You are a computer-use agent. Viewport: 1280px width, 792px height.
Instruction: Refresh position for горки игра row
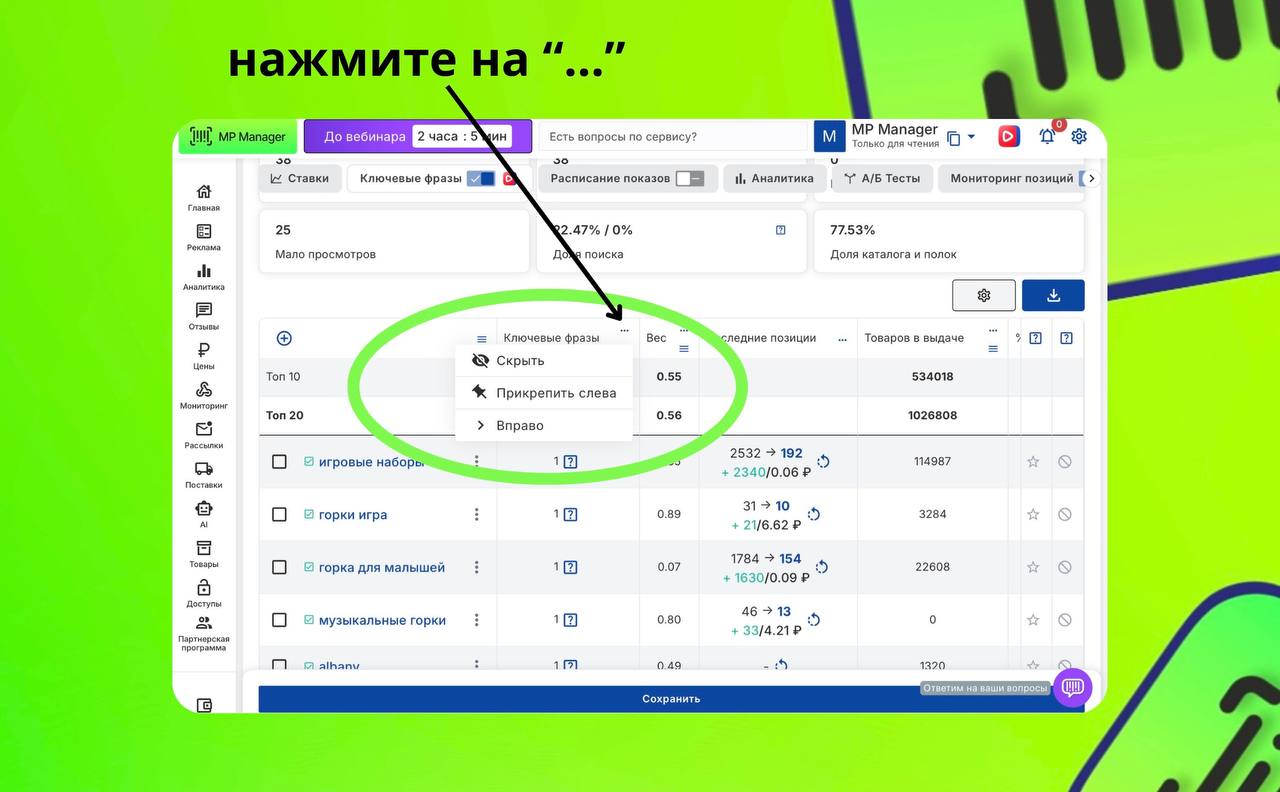pyautogui.click(x=814, y=514)
